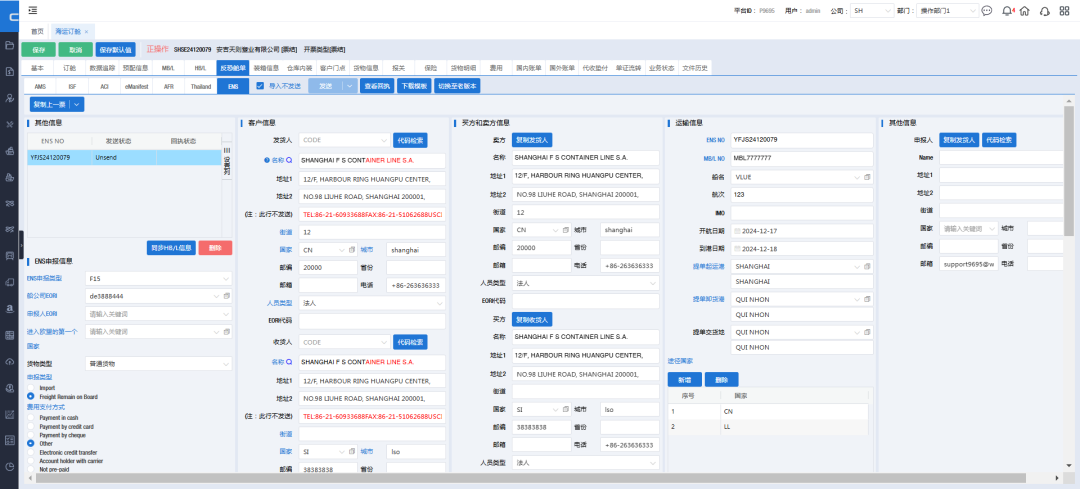The image size is (1080, 489).
Task: Open the 公司 SH dropdown
Action: [871, 11]
